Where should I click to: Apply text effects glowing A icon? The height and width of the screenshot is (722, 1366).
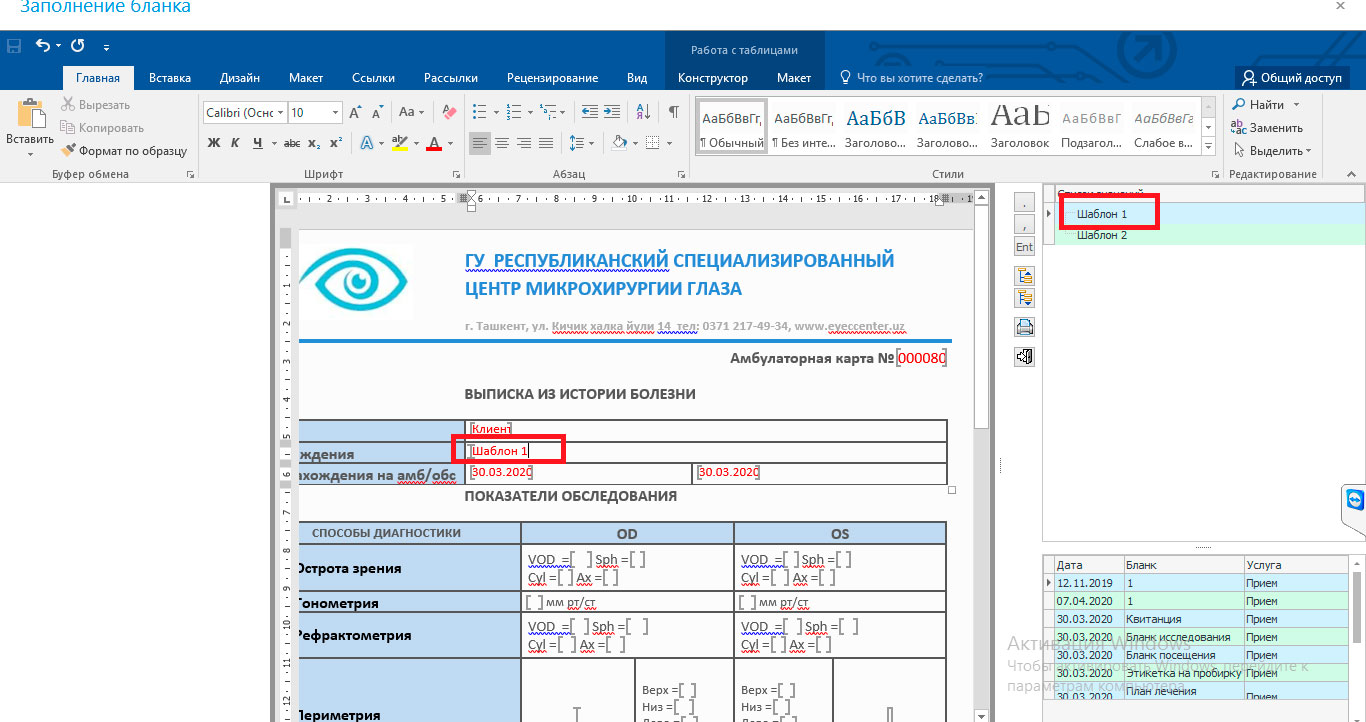pyautogui.click(x=367, y=143)
